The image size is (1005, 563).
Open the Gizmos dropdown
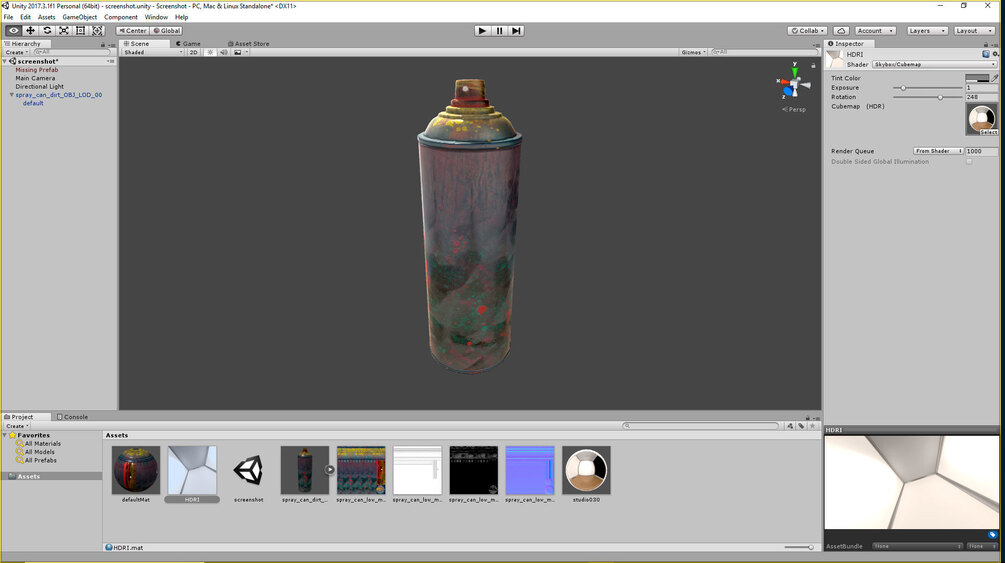pos(694,53)
